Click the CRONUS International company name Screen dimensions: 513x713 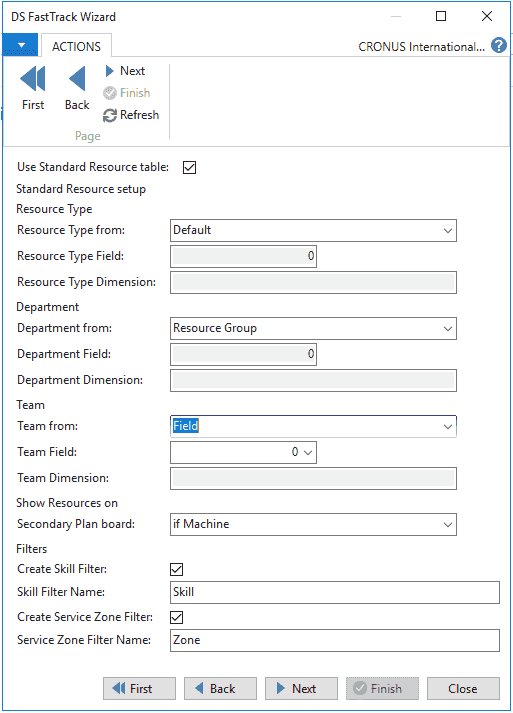(421, 47)
